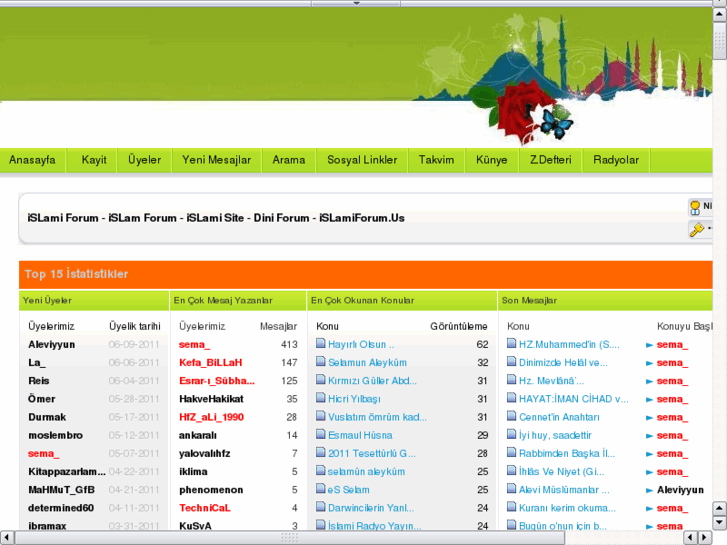727x545 pixels.
Task: Open the Takvim calendar page
Action: 436,160
